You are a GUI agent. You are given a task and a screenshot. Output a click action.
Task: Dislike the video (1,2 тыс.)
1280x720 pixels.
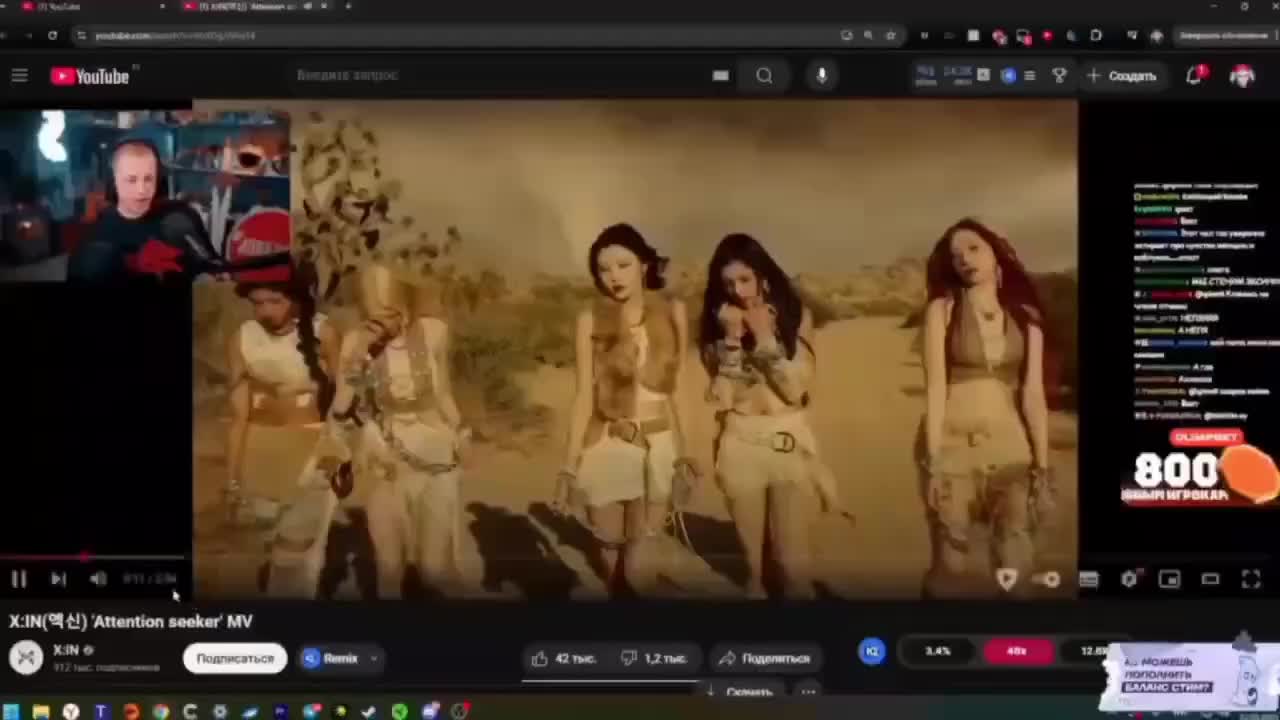click(653, 658)
